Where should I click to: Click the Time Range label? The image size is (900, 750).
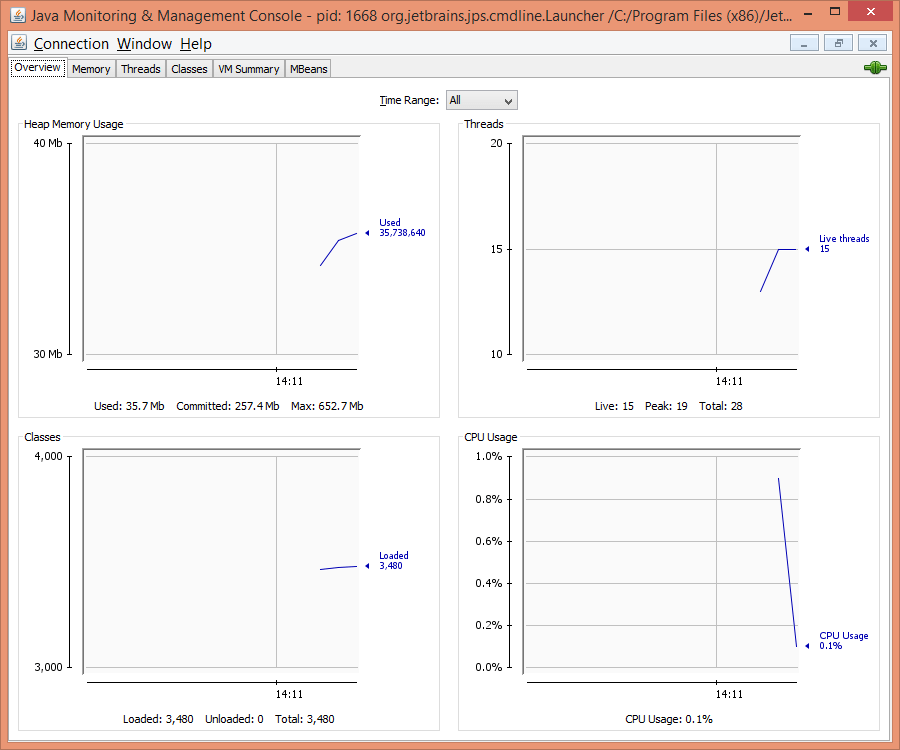(409, 100)
